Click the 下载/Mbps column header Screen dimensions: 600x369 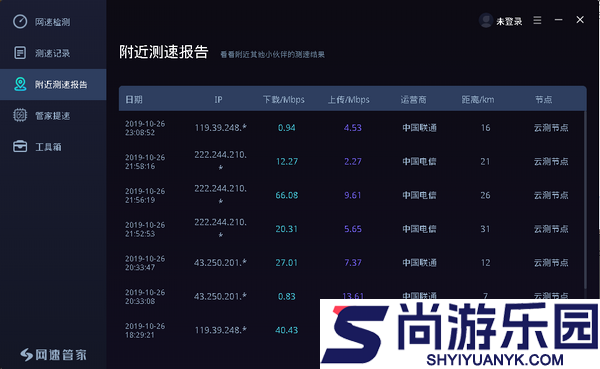tap(284, 100)
